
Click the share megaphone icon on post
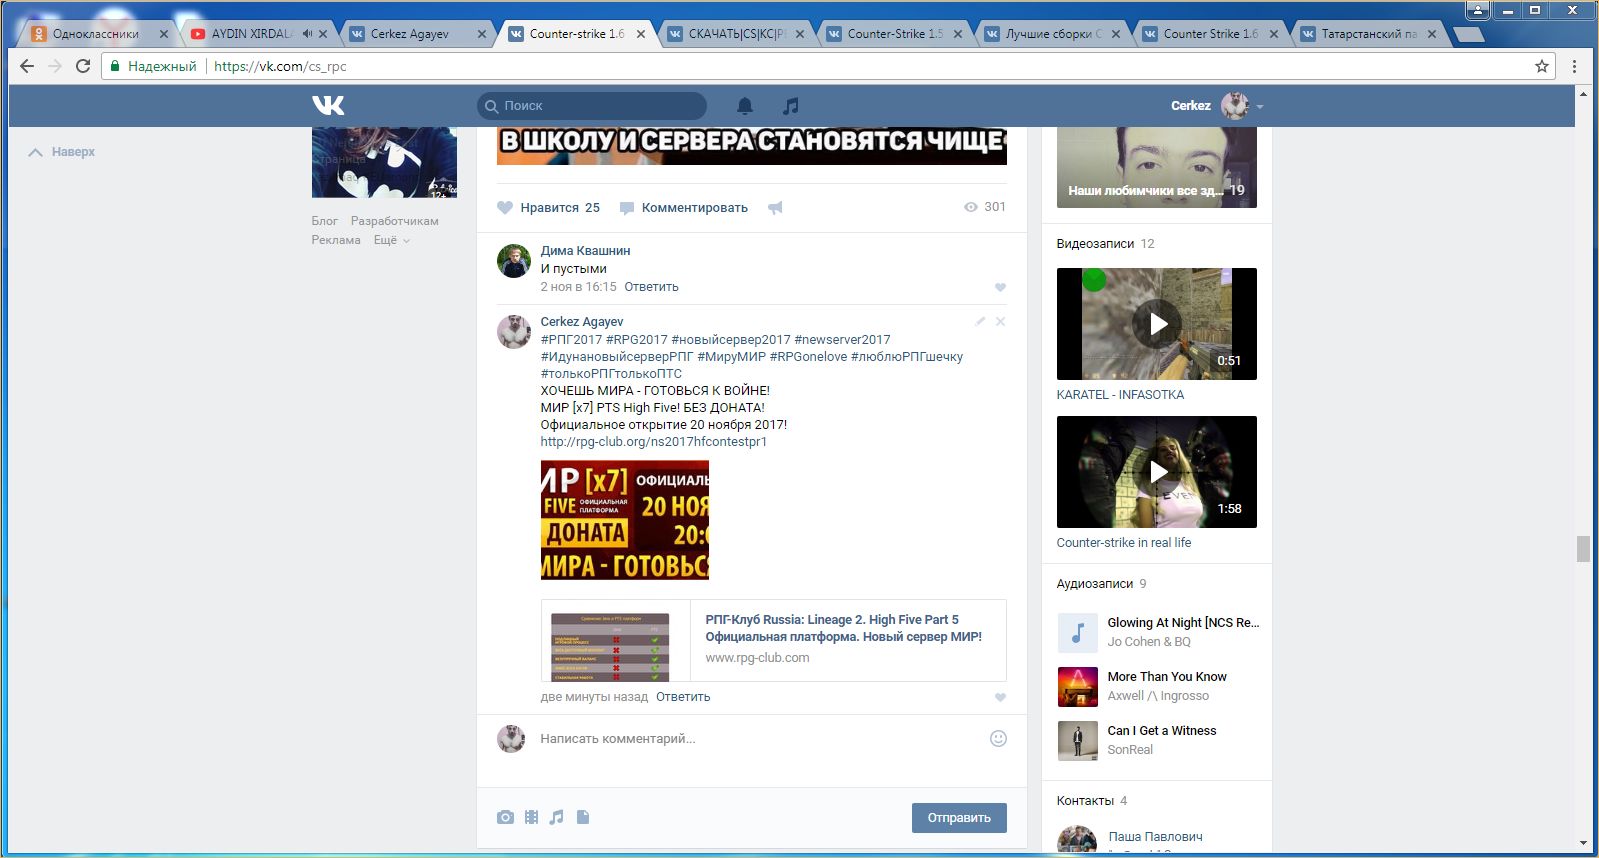coord(775,208)
